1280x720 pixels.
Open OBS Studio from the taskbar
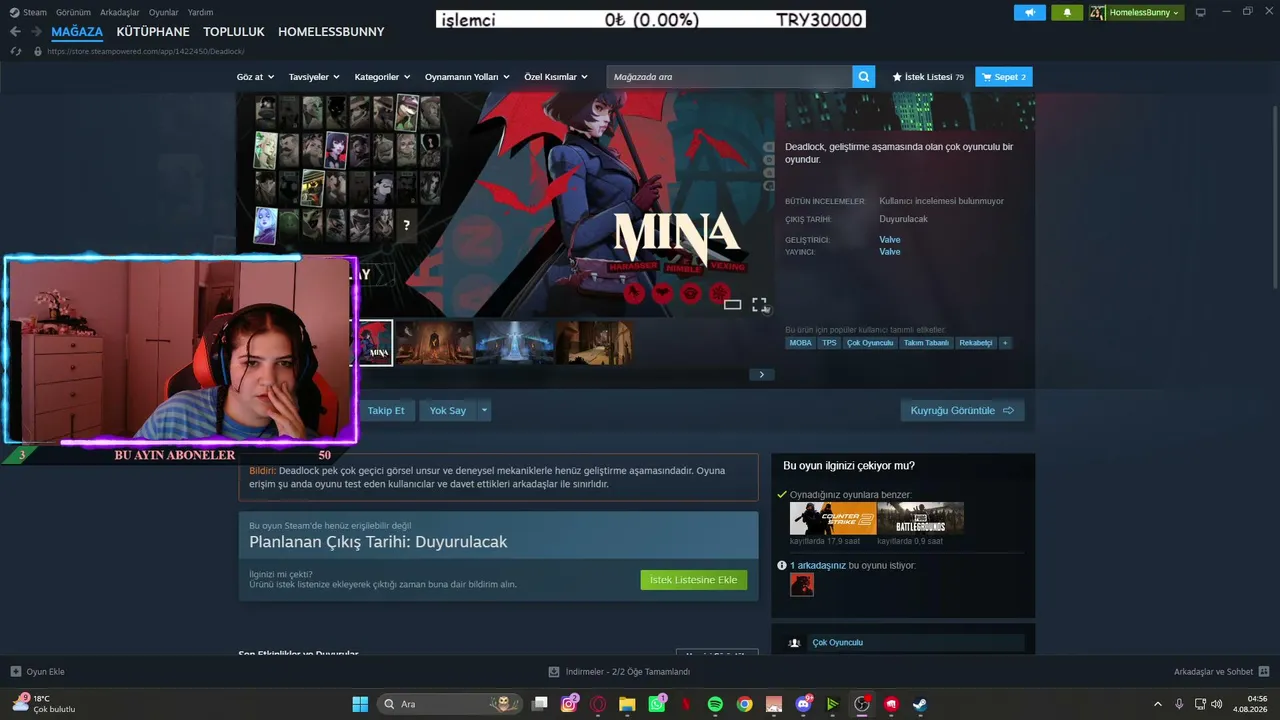[862, 704]
